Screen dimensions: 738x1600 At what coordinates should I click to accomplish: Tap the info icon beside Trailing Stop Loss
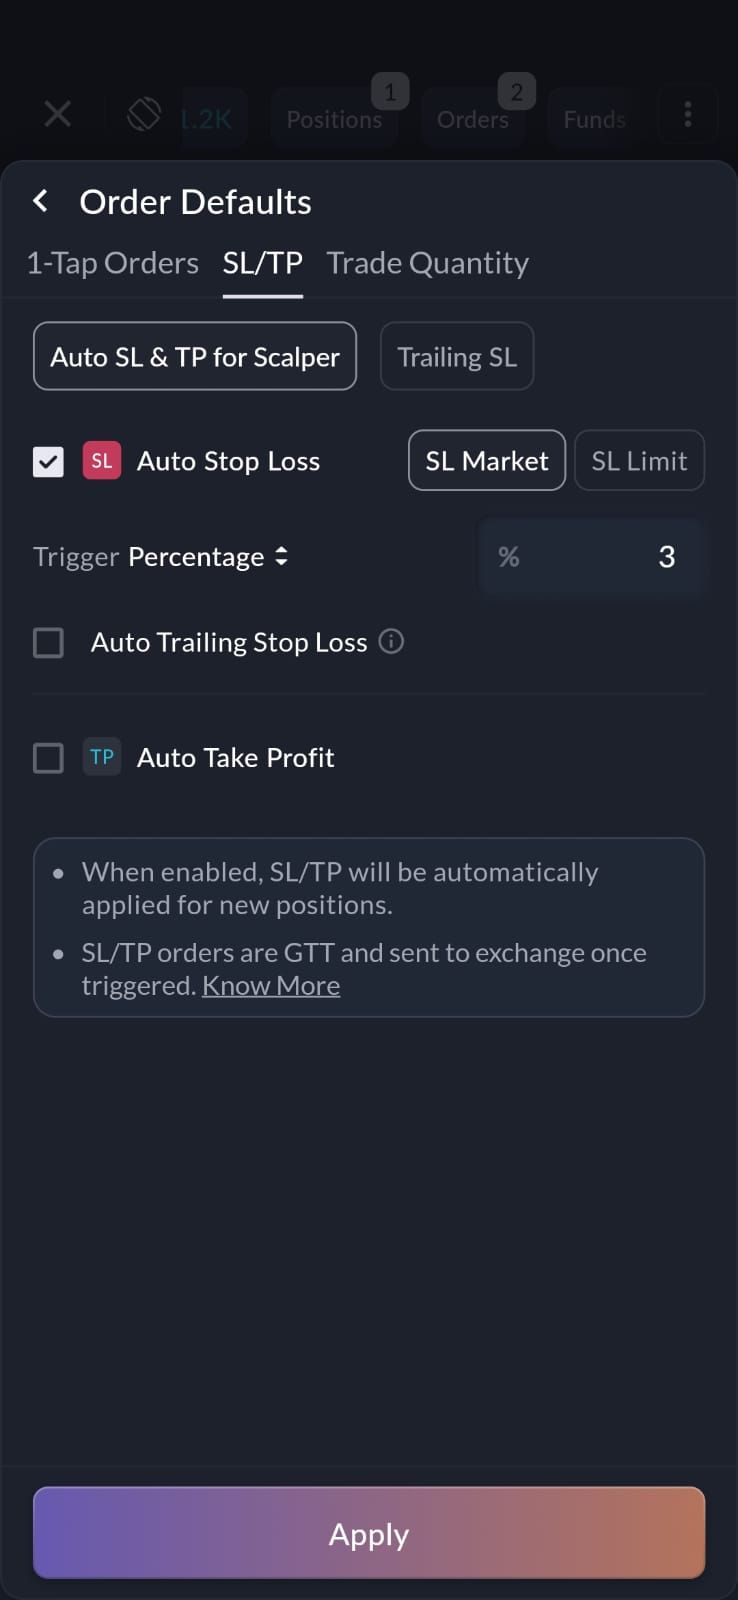click(392, 641)
